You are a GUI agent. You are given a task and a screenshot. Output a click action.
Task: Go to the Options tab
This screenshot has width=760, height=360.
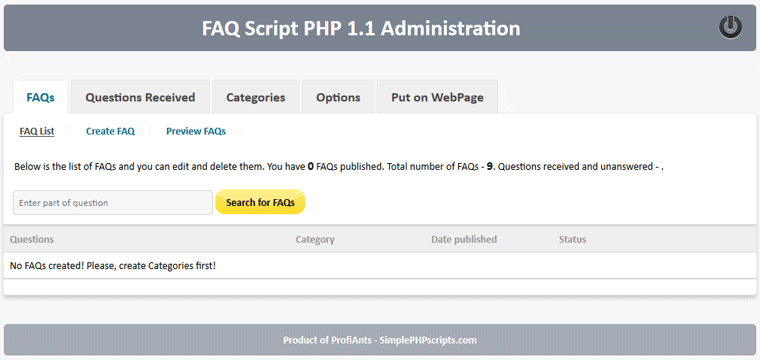pyautogui.click(x=338, y=97)
